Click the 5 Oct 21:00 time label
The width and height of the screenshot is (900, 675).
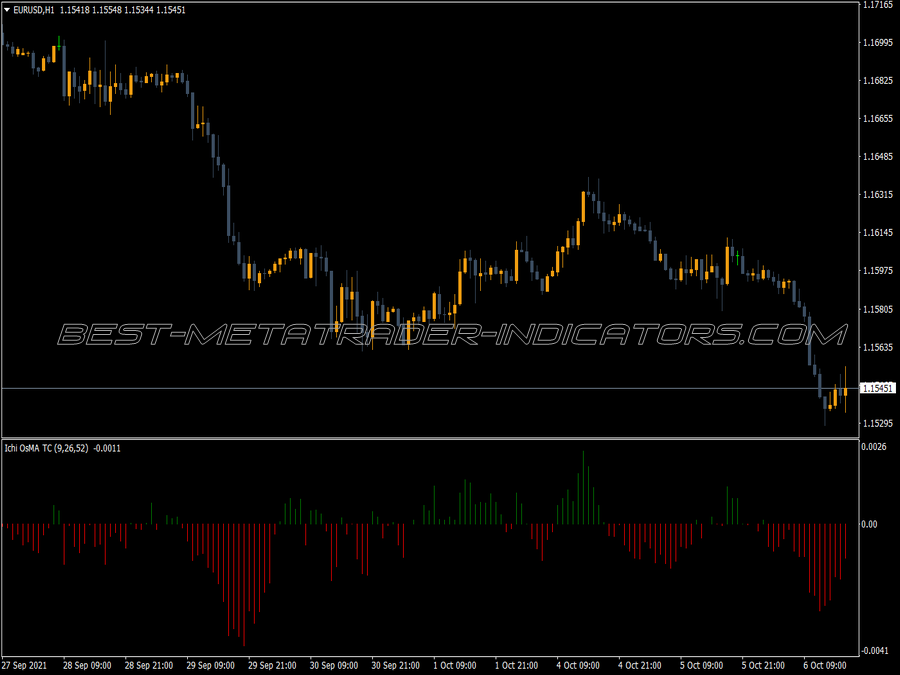[763, 665]
